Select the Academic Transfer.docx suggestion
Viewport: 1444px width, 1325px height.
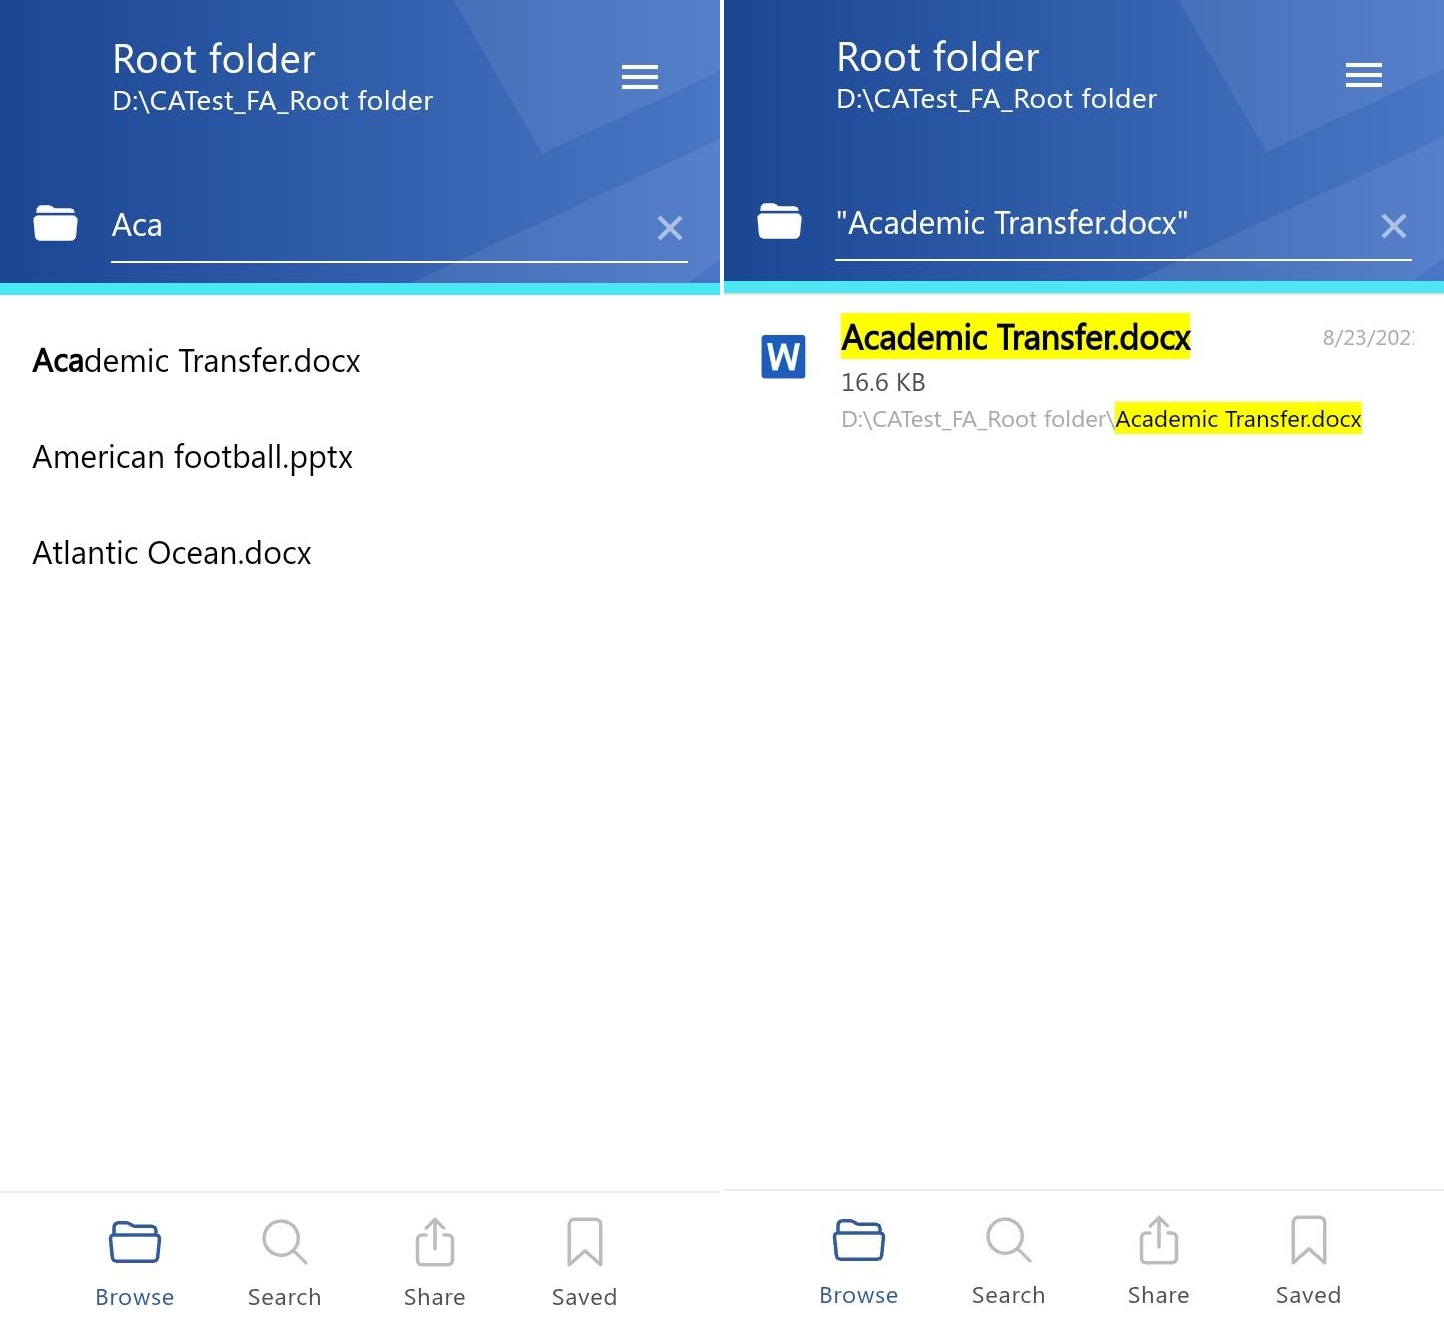click(x=196, y=361)
